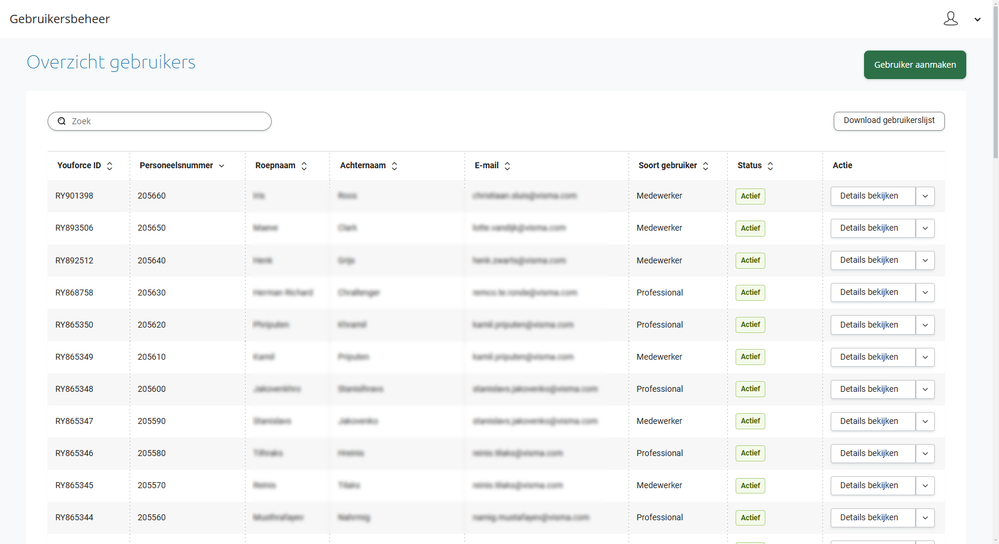999x544 pixels.
Task: Click the magnifier icon in search box
Action: (x=62, y=121)
